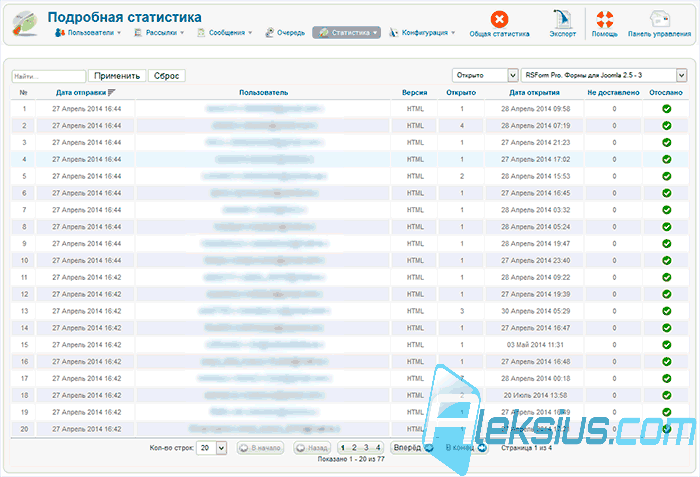The image size is (700, 477).
Task: Open the Сообщения menu
Action: (225, 33)
